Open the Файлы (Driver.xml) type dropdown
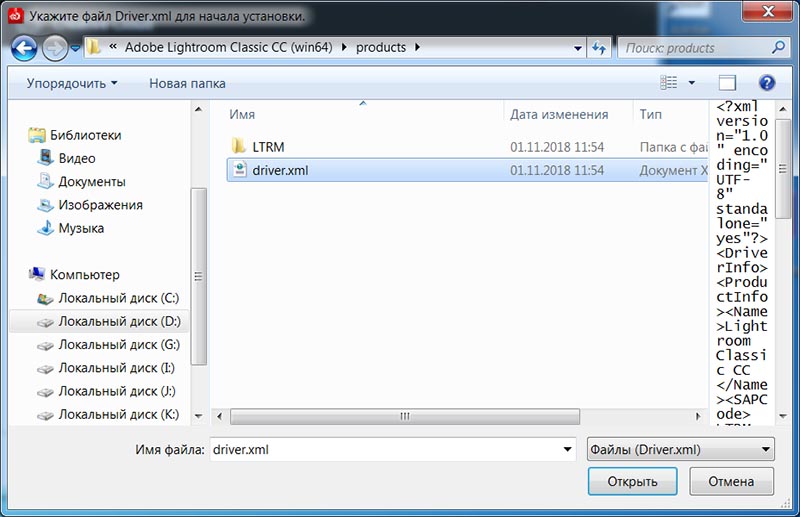 681,450
